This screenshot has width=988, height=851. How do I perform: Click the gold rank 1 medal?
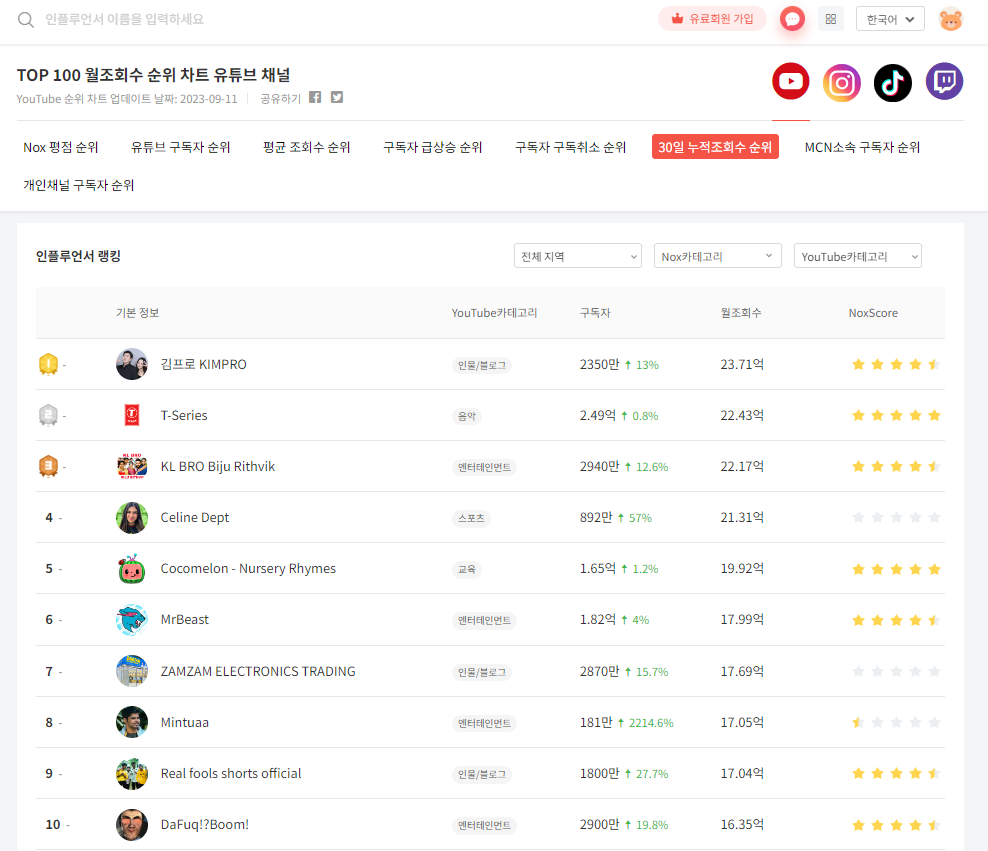[x=49, y=364]
